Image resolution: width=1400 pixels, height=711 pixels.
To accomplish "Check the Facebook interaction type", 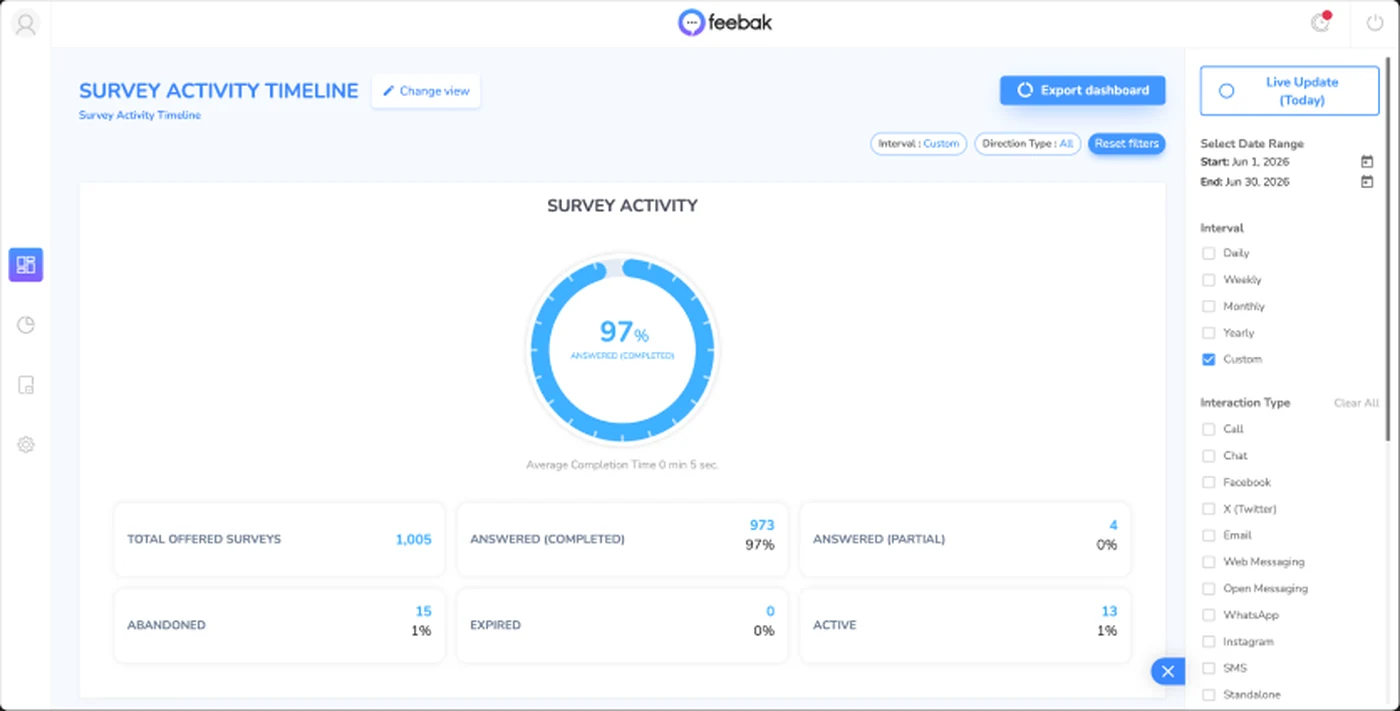I will click(x=1209, y=482).
